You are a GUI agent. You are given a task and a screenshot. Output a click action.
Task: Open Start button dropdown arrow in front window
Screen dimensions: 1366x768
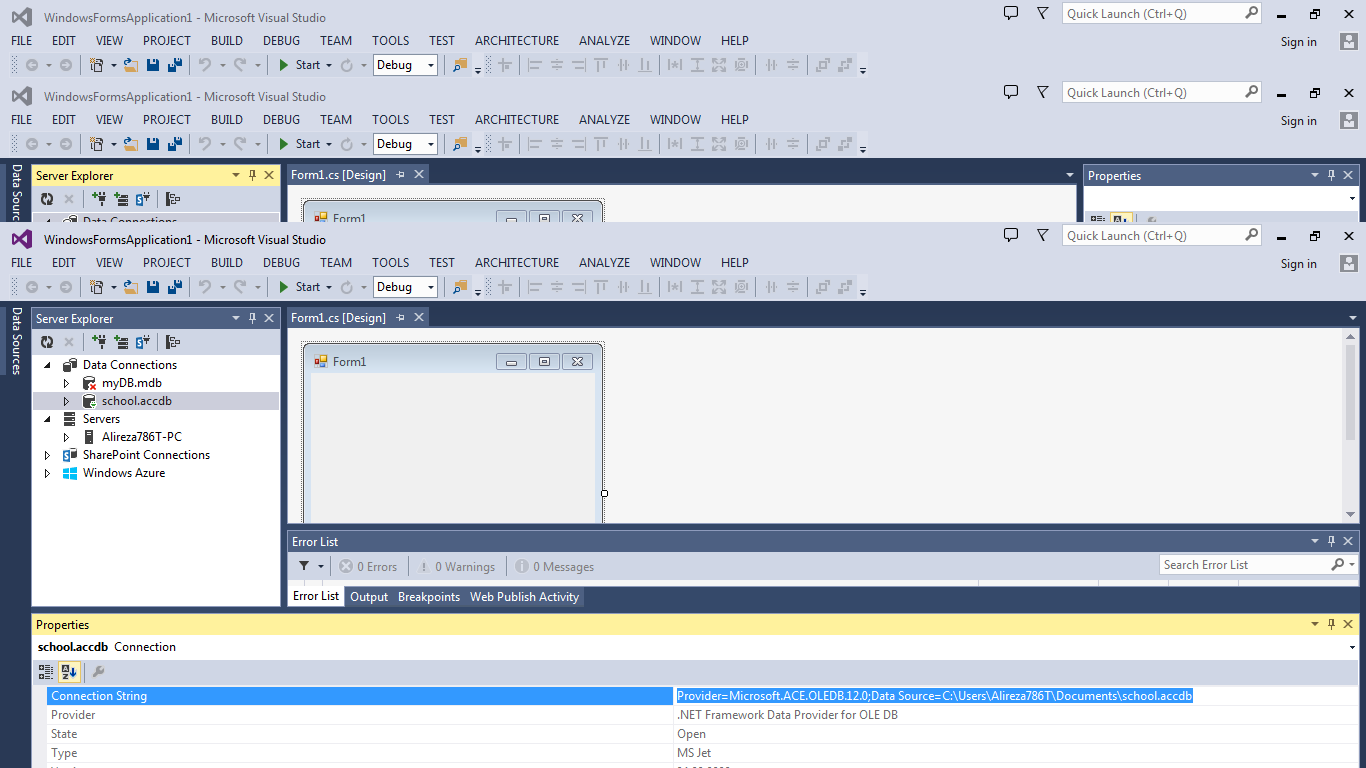point(328,287)
